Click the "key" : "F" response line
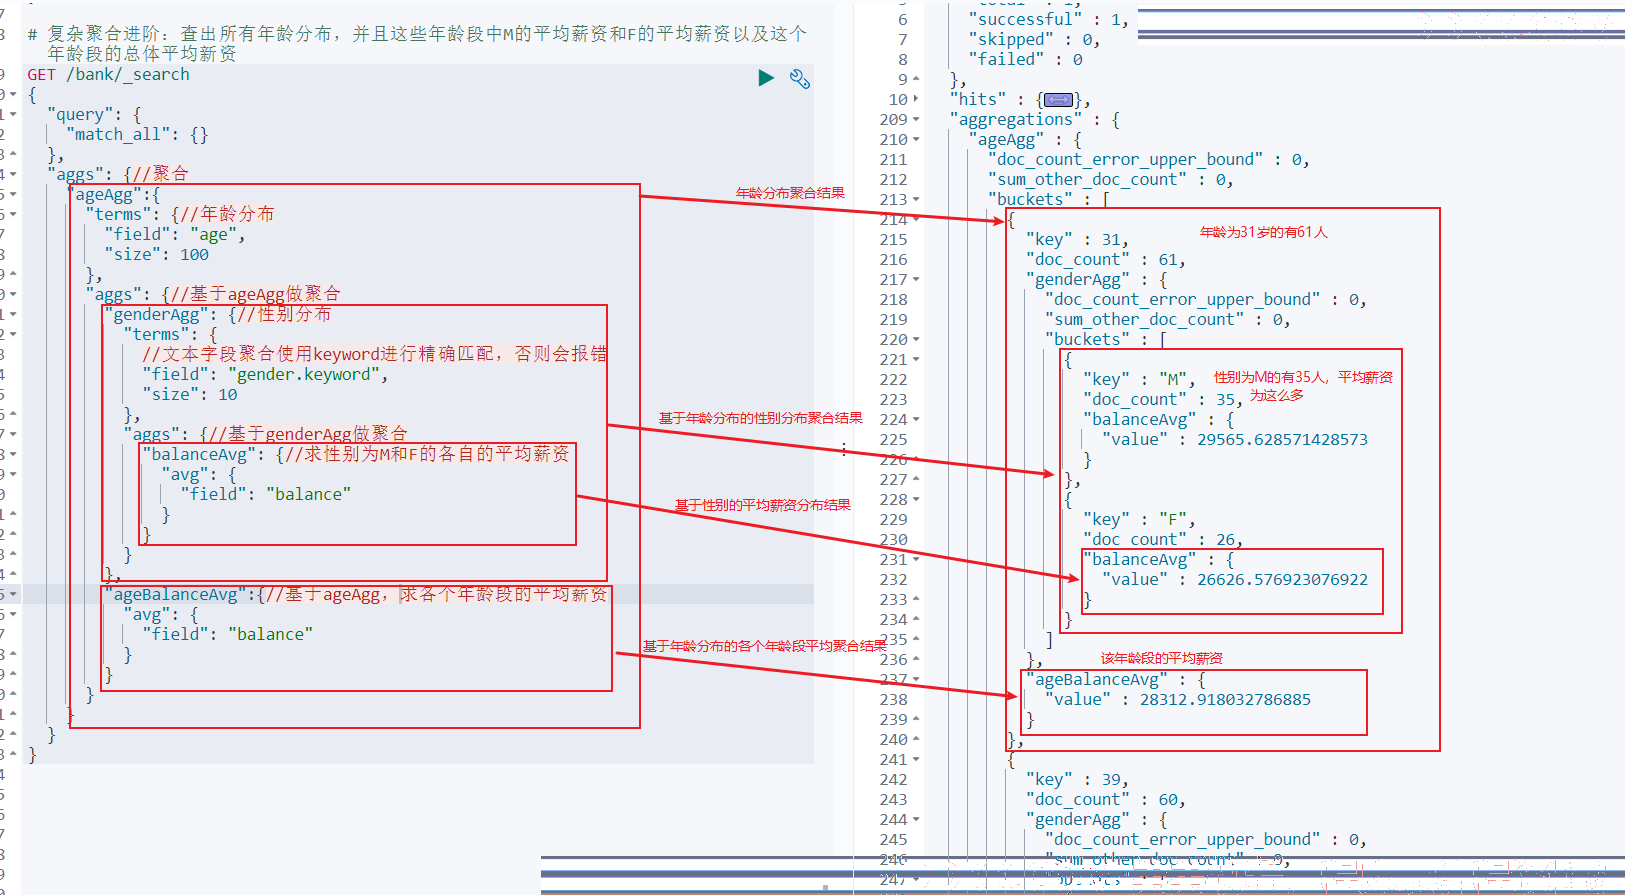This screenshot has width=1625, height=895. point(1139,519)
